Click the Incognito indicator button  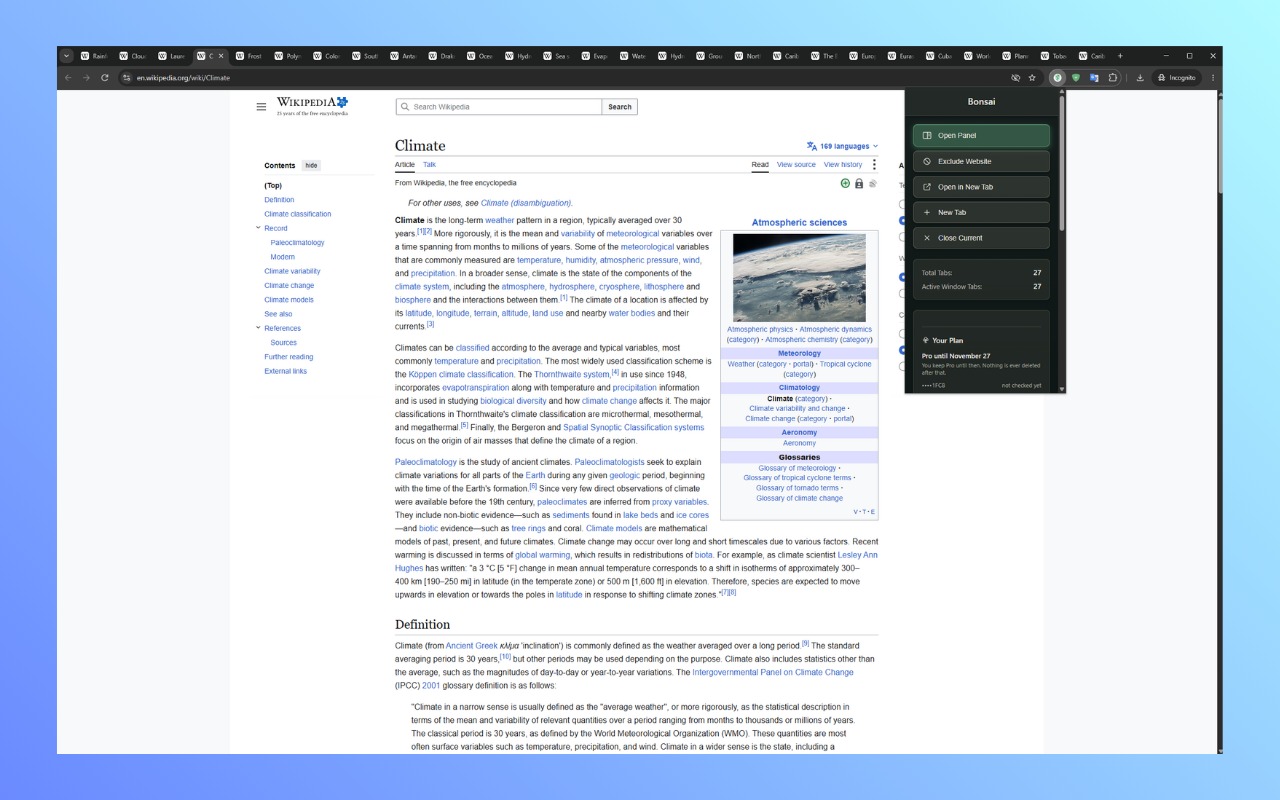1177,77
